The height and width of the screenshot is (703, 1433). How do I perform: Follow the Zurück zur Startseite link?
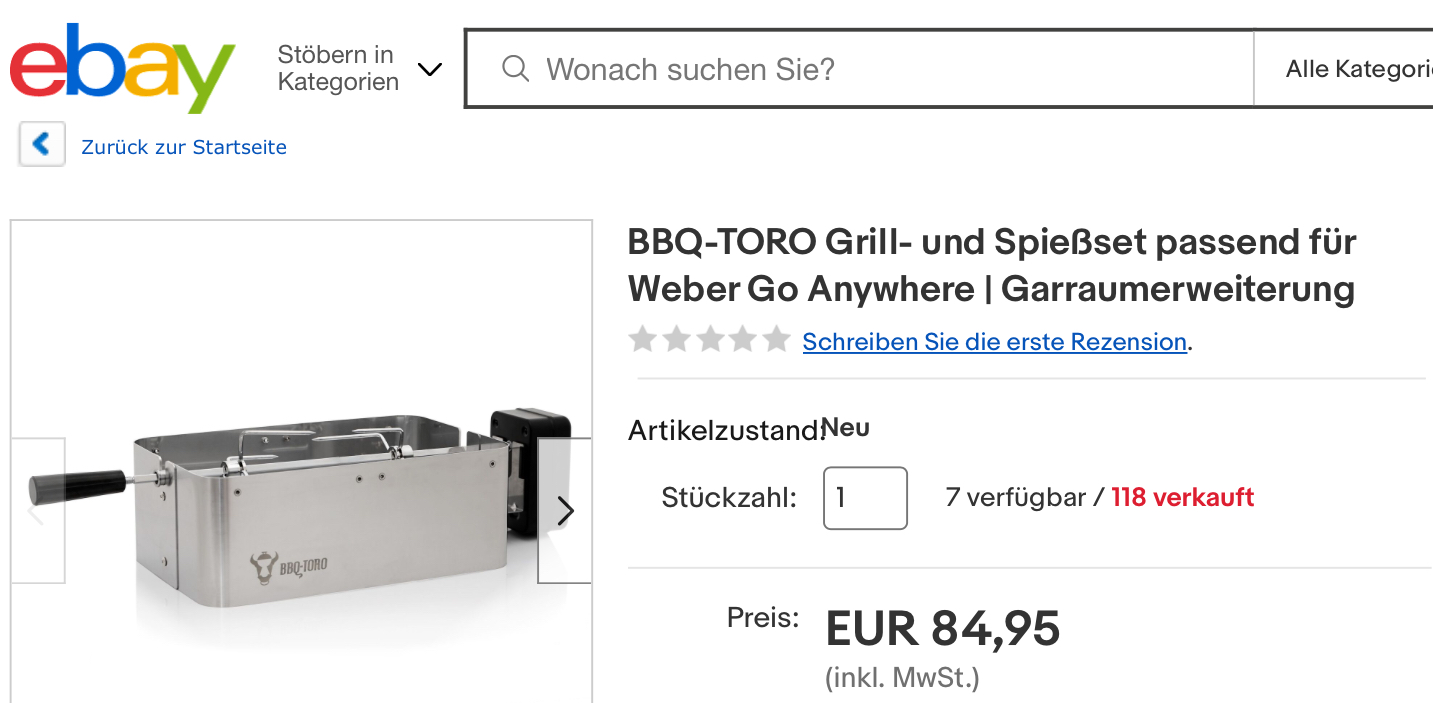click(184, 147)
